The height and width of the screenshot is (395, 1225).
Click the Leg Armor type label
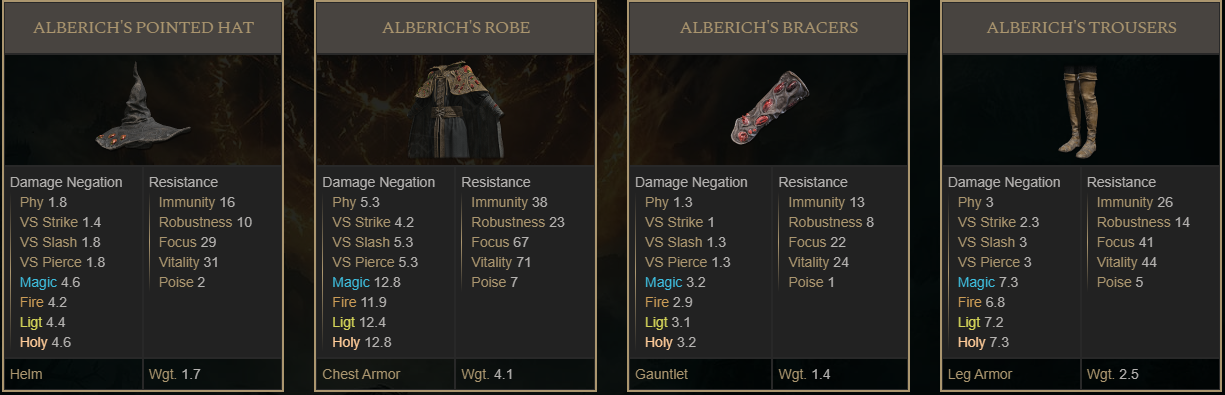[x=979, y=375]
